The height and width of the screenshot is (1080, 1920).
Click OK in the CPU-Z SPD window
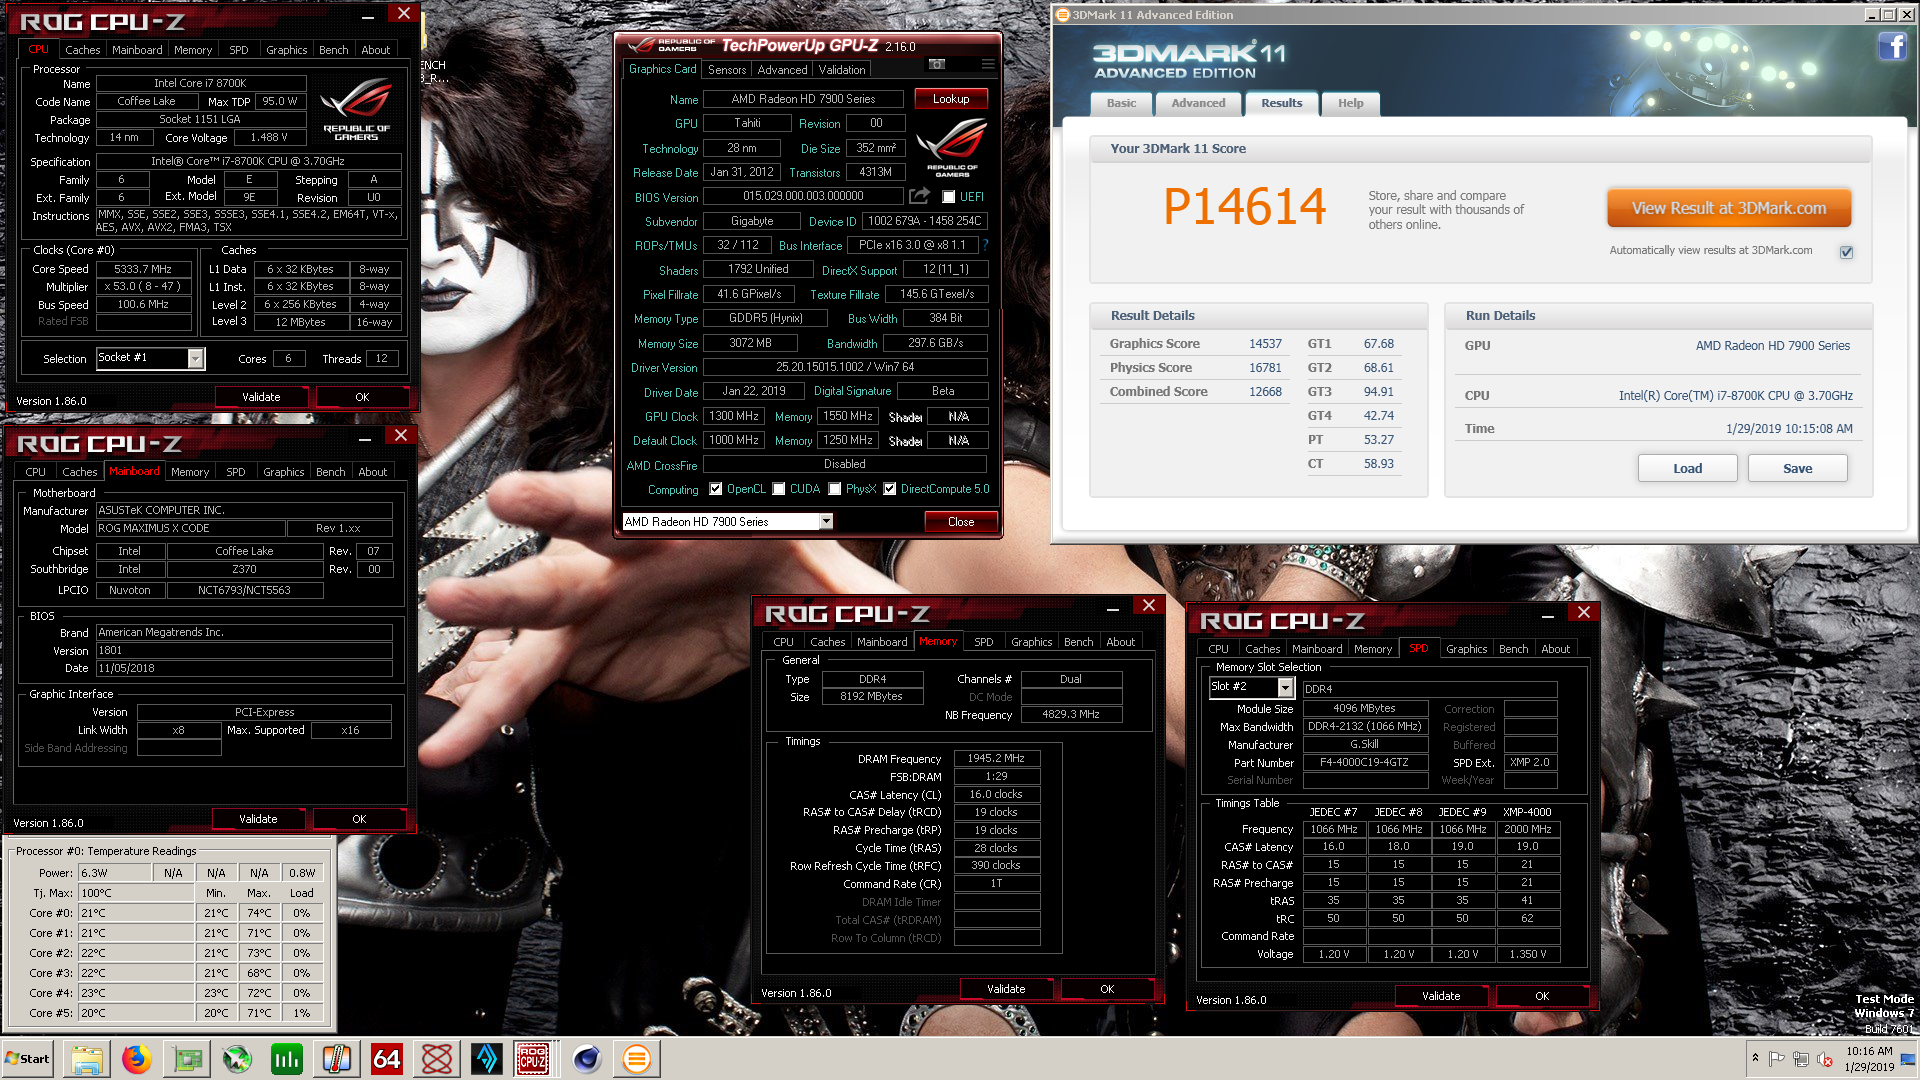point(1542,996)
